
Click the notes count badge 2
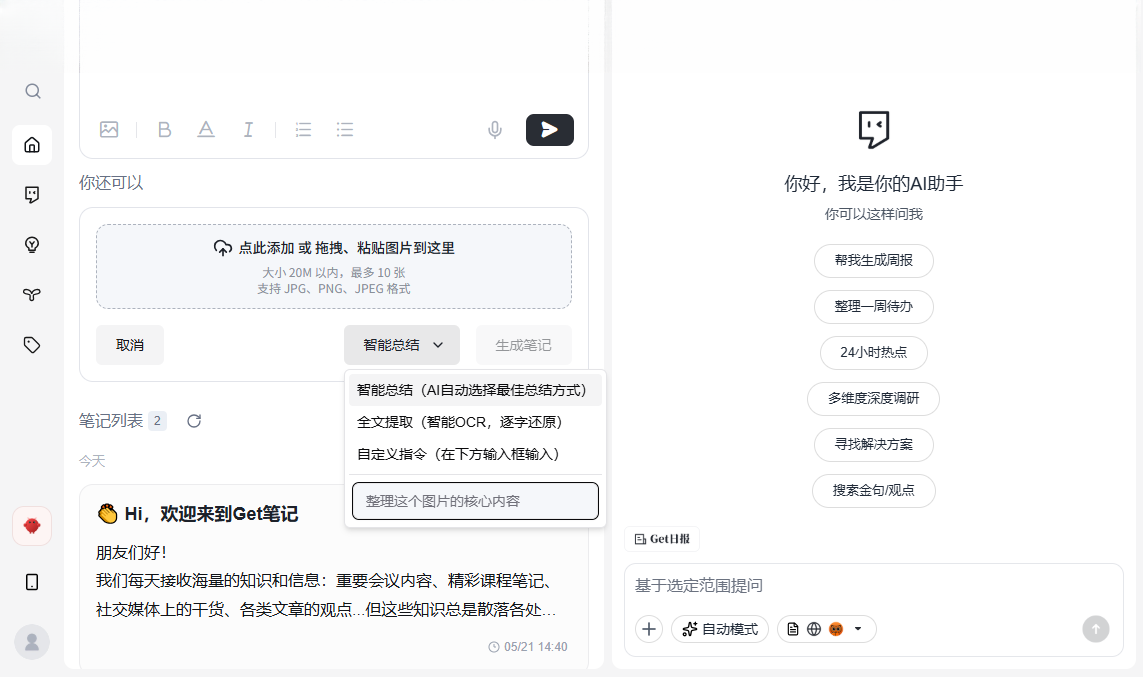[x=157, y=420]
